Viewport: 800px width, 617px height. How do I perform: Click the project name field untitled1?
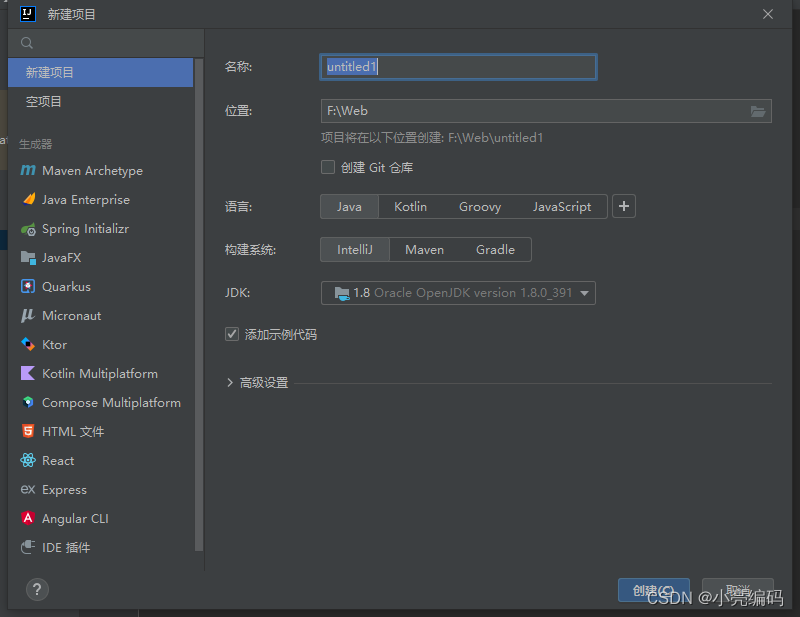(458, 67)
